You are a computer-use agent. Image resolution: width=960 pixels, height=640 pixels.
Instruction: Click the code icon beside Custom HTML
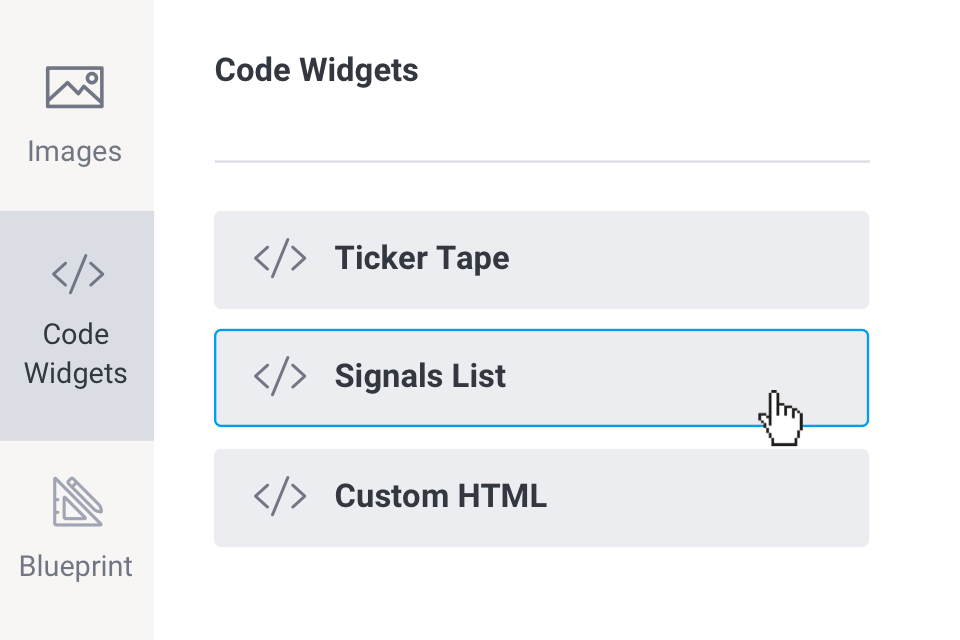(280, 496)
